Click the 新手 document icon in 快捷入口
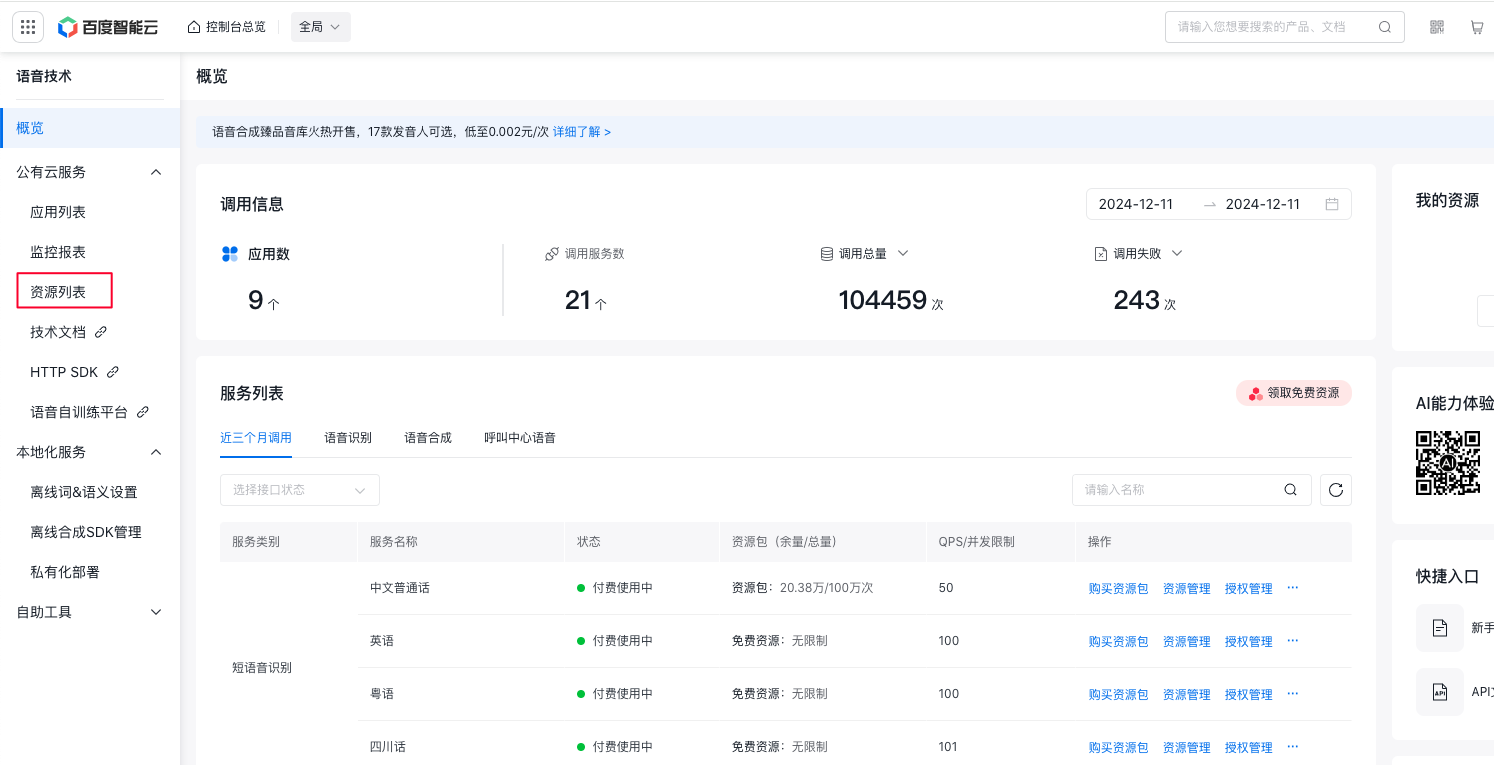 [1440, 628]
